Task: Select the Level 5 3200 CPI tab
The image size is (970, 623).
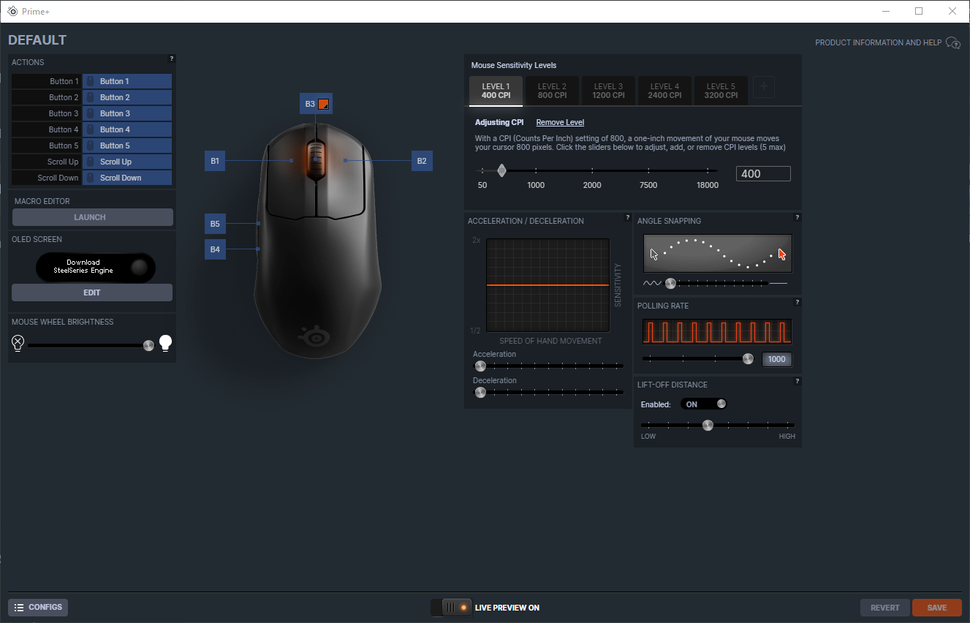Action: (719, 90)
